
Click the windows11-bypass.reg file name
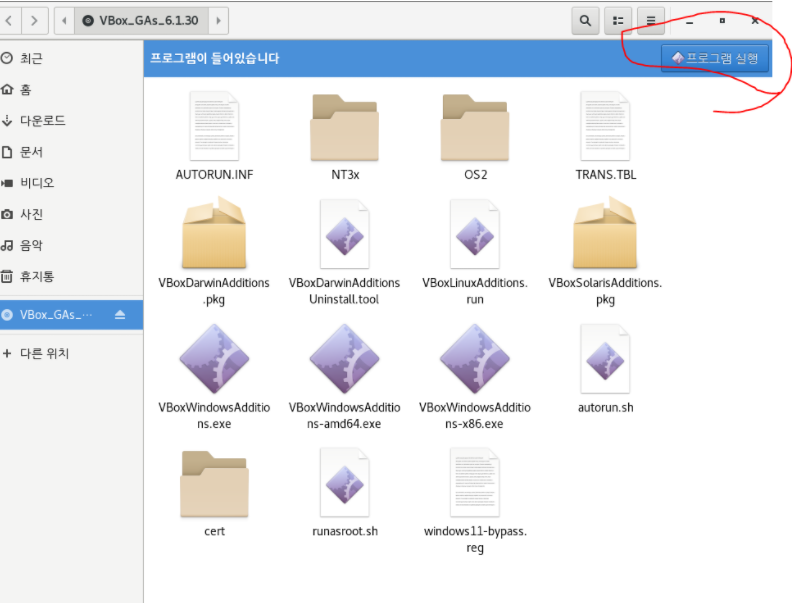click(475, 539)
